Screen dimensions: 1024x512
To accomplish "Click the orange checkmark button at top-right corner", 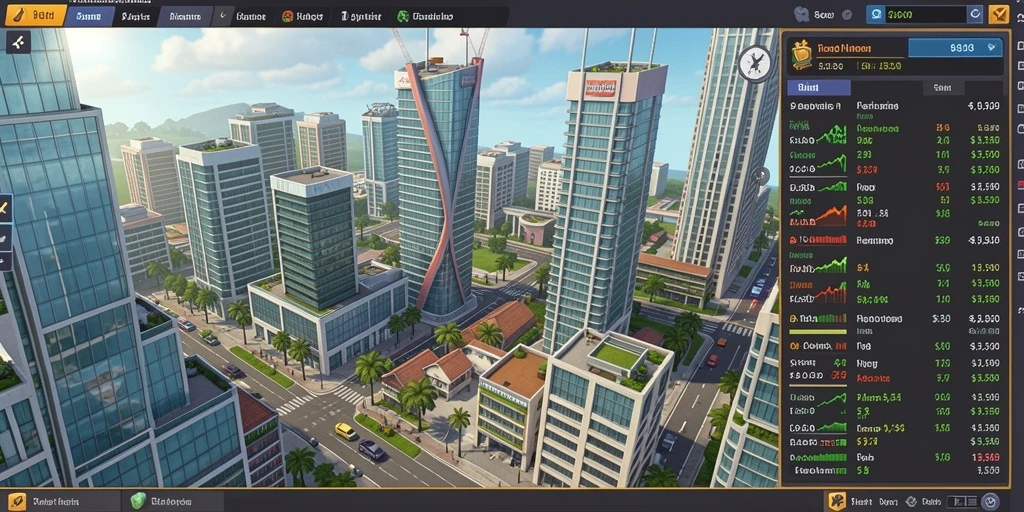I will coord(999,14).
